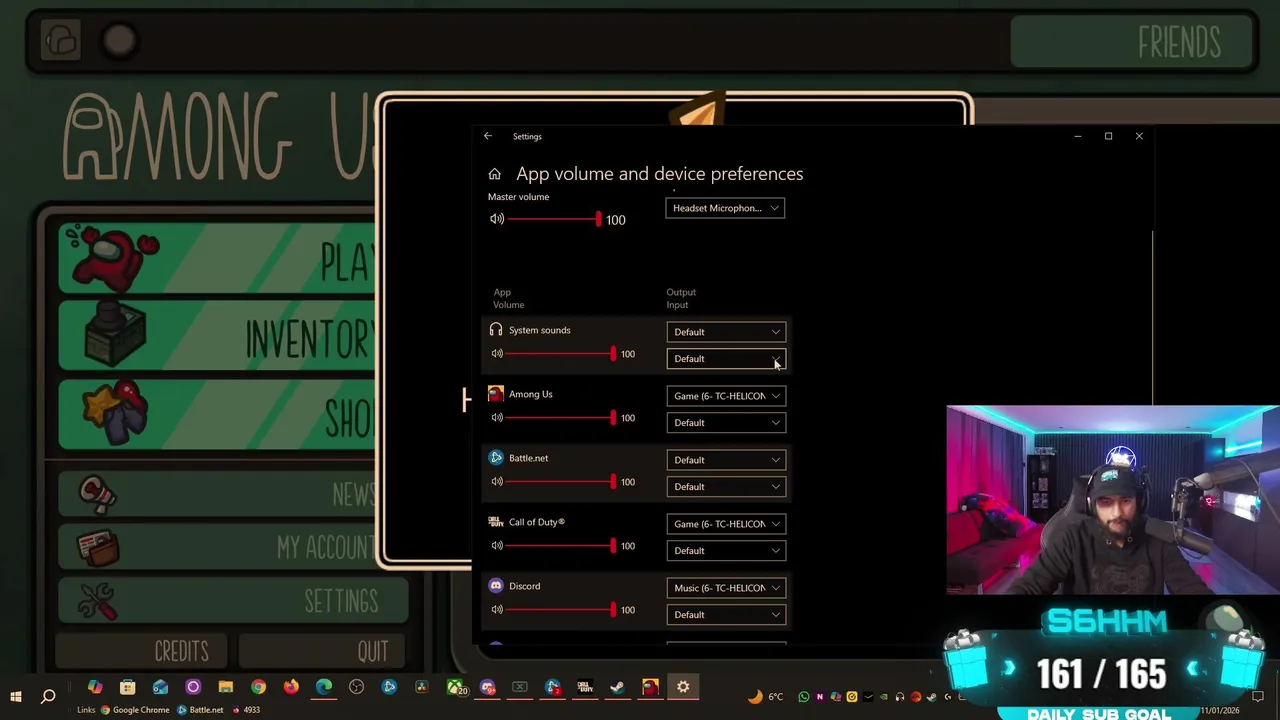The width and height of the screenshot is (1280, 720).
Task: Click Google Chrome in the Links toolbar
Action: click(135, 710)
